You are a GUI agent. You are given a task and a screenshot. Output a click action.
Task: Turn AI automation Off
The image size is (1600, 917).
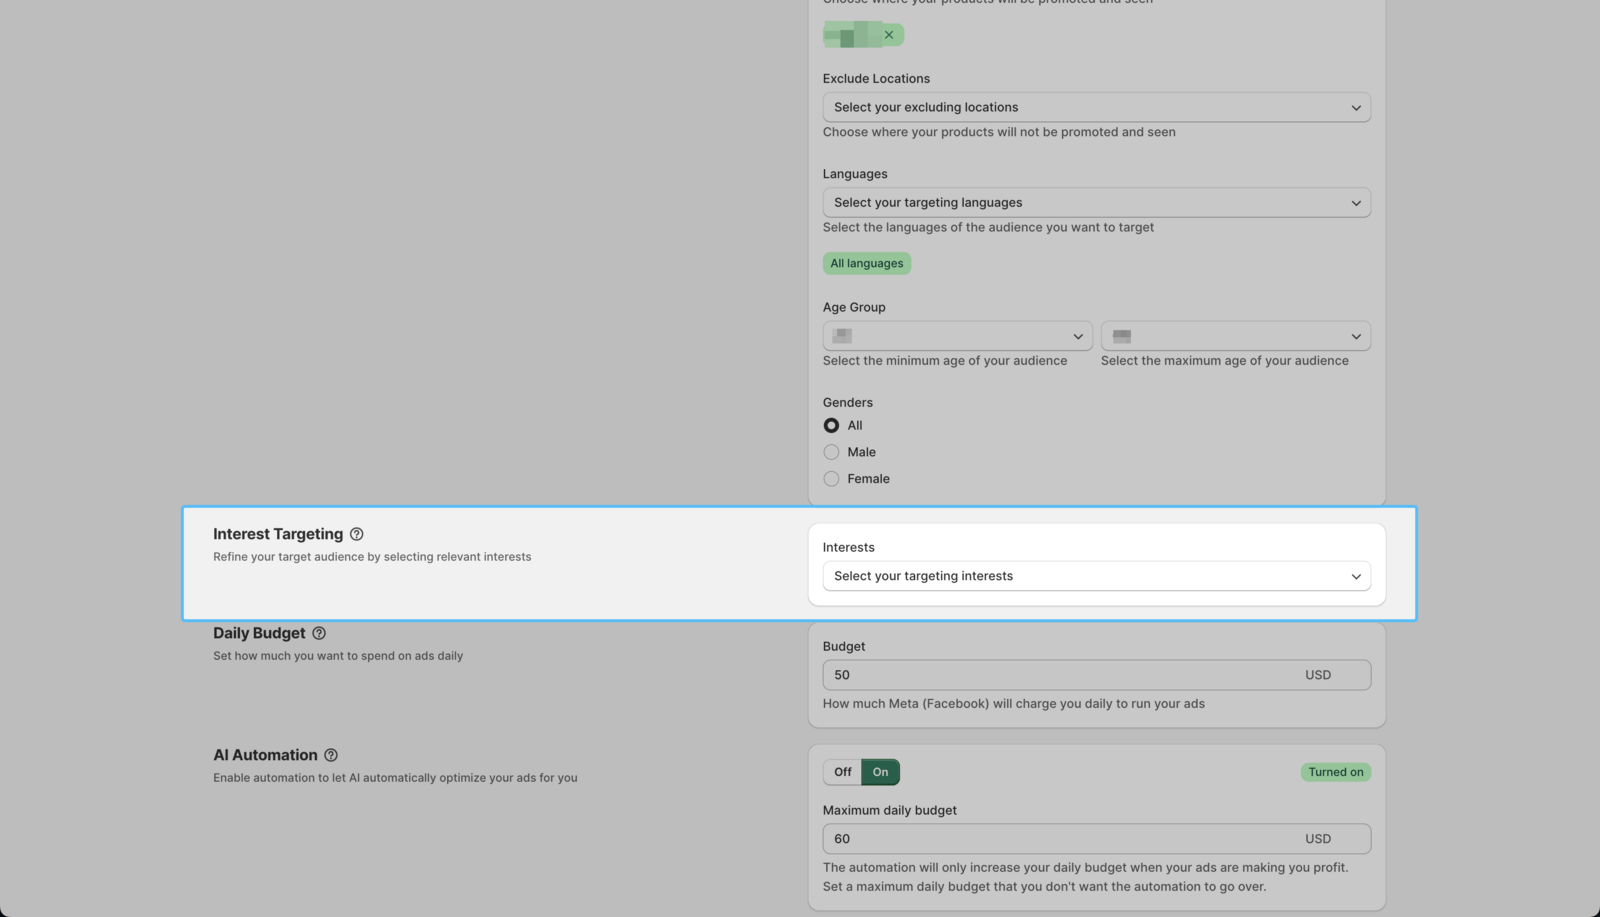tap(842, 772)
